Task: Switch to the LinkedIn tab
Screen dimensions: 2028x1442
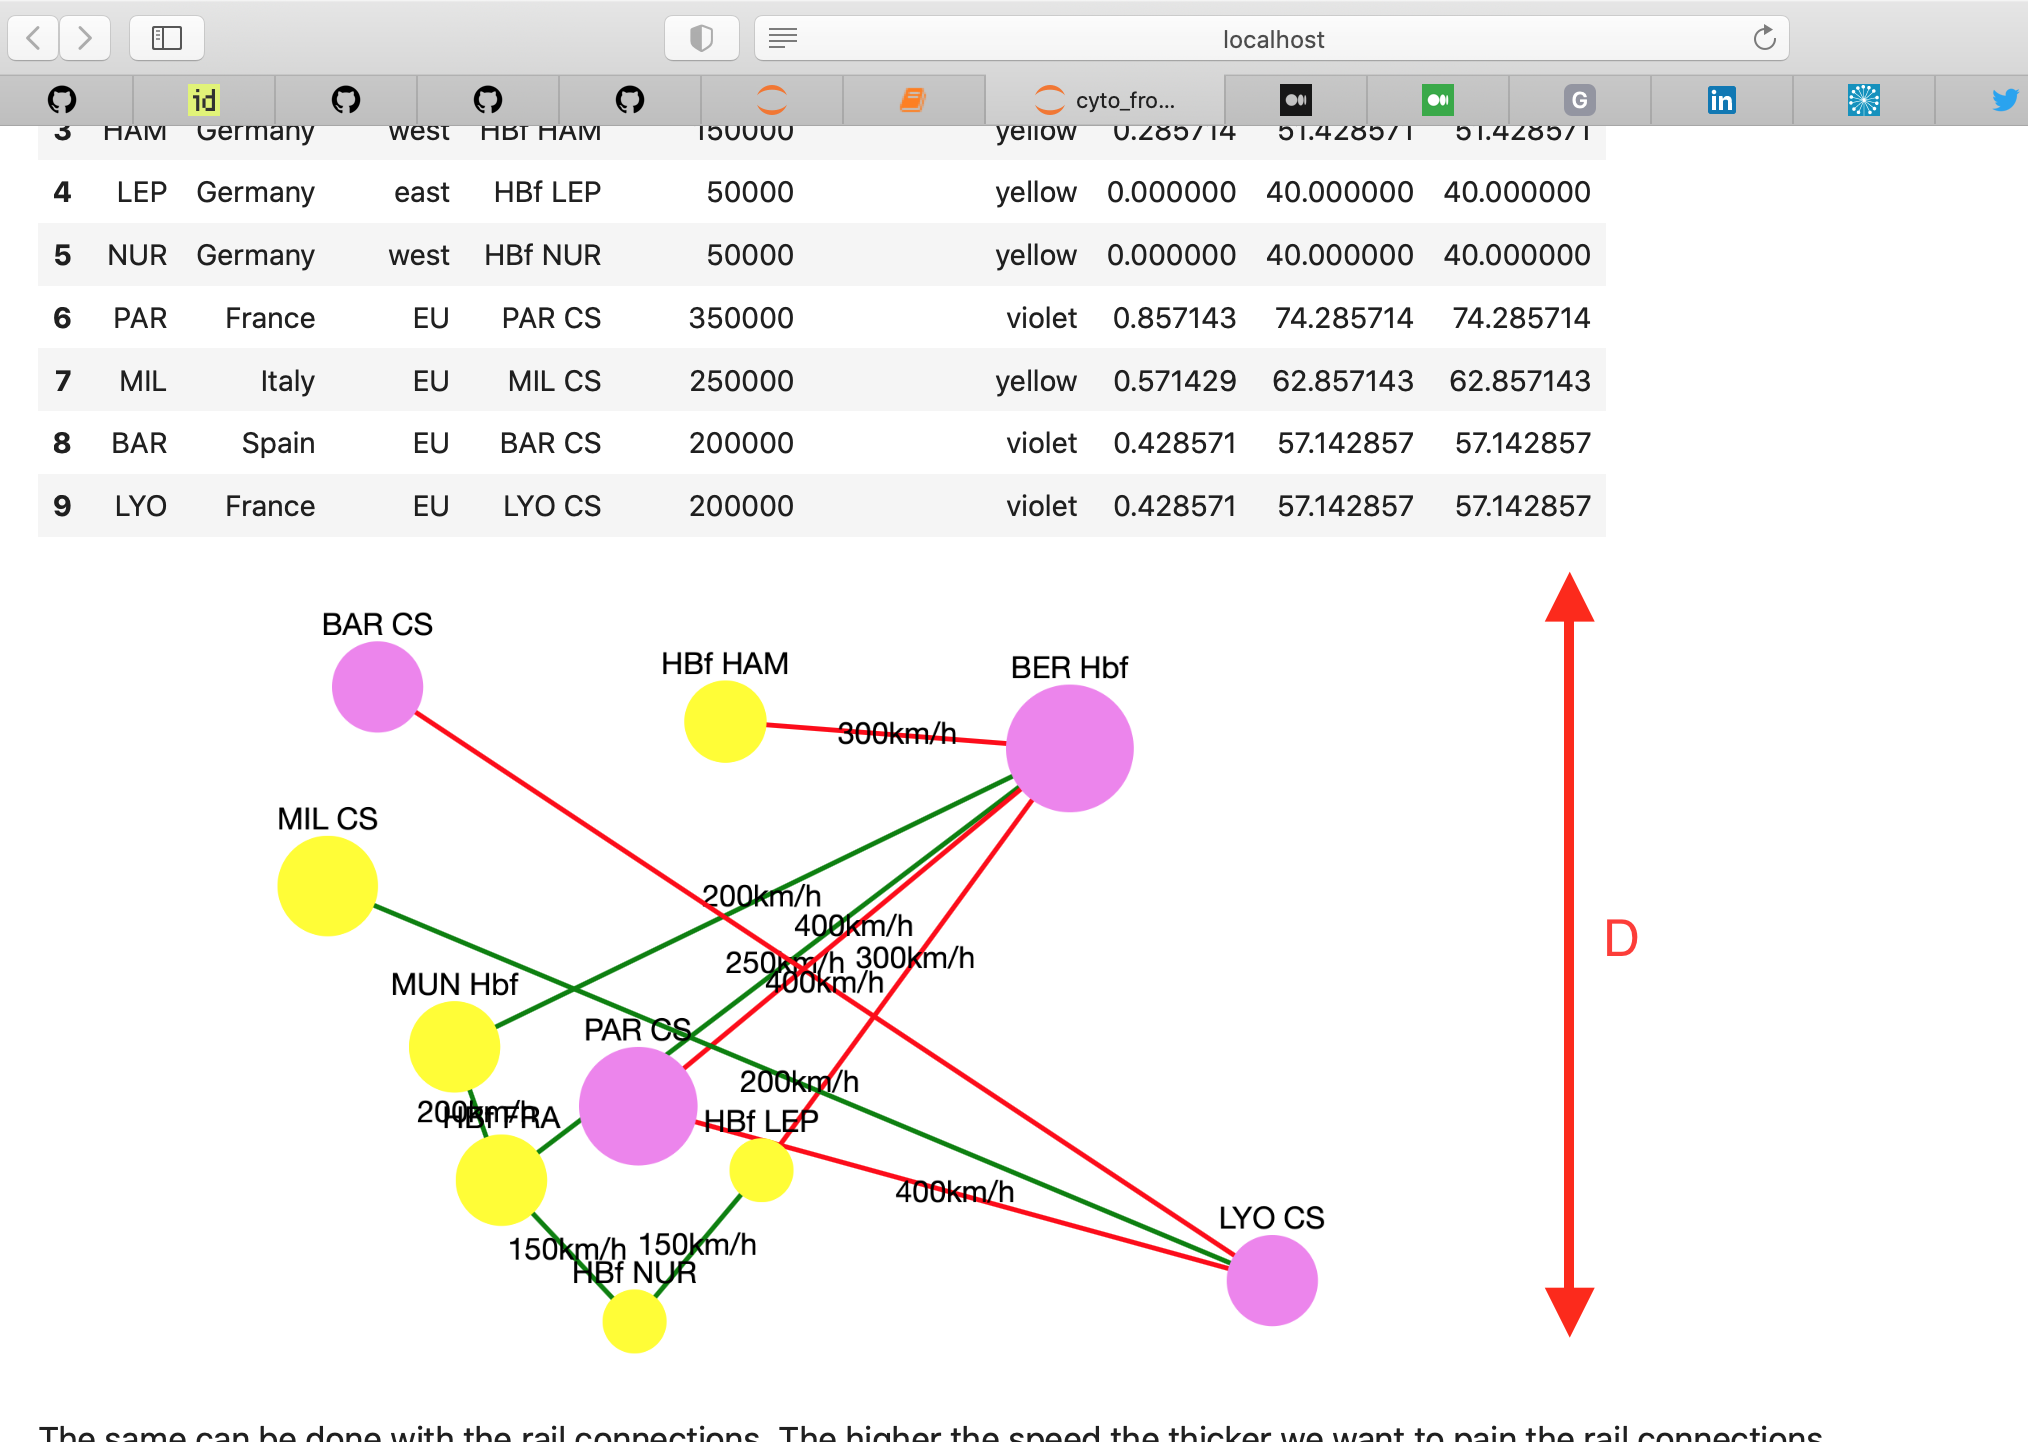Action: click(x=1722, y=100)
